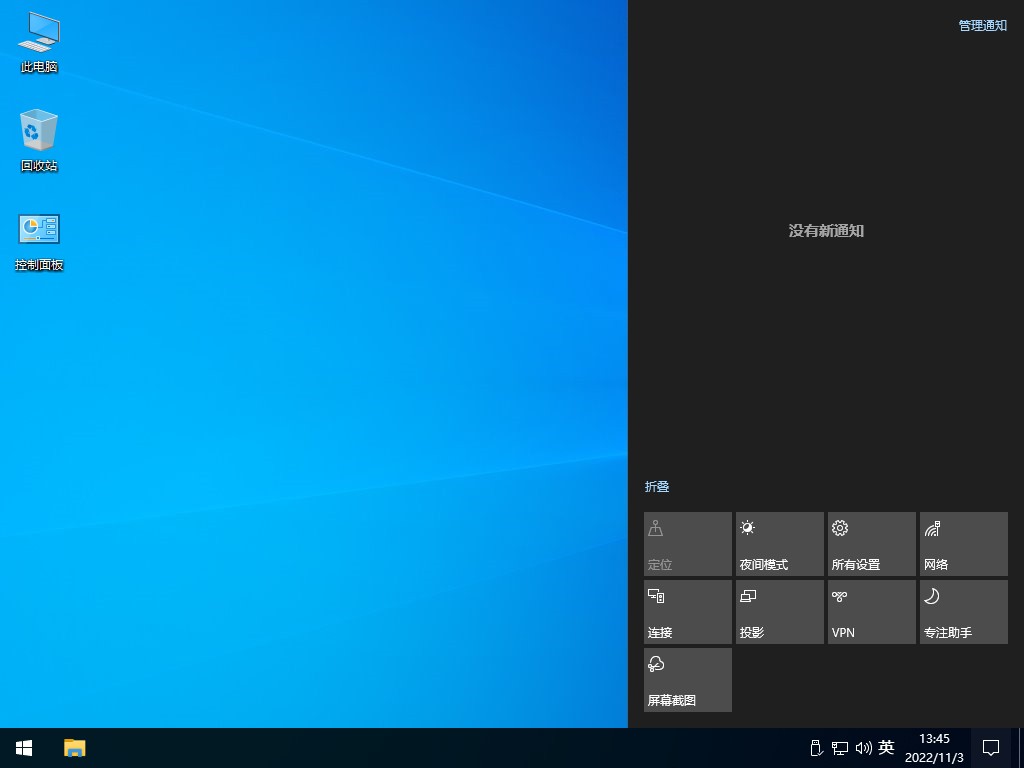
Task: Toggle the 定位 location tile
Action: pos(687,544)
